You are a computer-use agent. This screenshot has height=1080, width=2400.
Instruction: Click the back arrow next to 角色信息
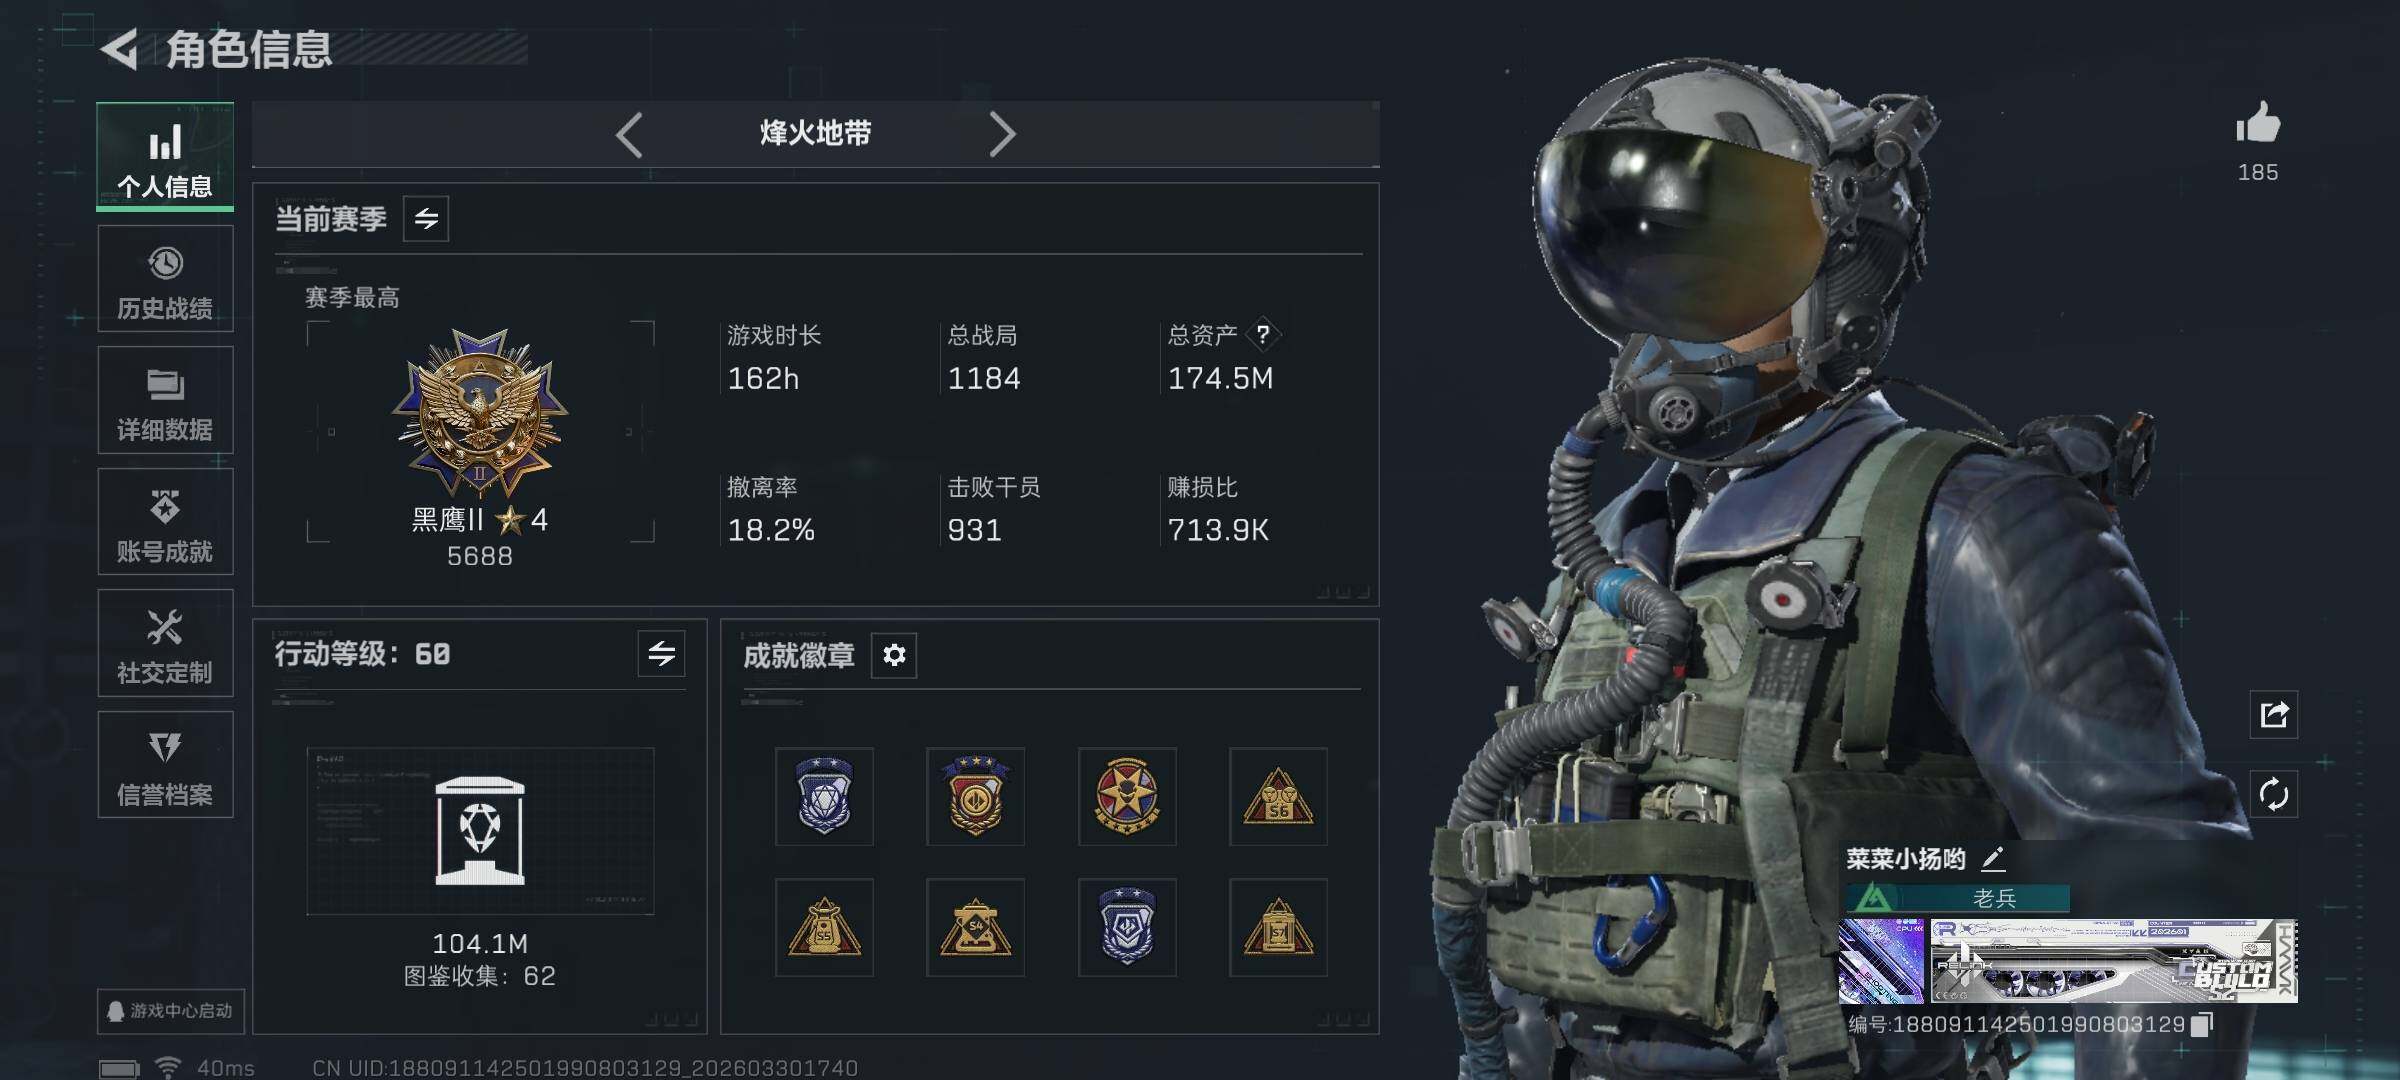pyautogui.click(x=121, y=49)
